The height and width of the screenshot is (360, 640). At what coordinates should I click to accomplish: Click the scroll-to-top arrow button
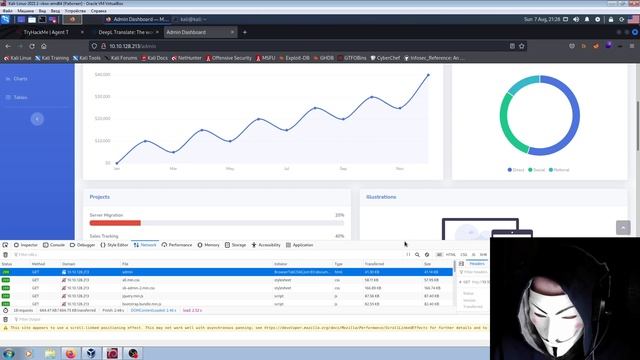623,228
